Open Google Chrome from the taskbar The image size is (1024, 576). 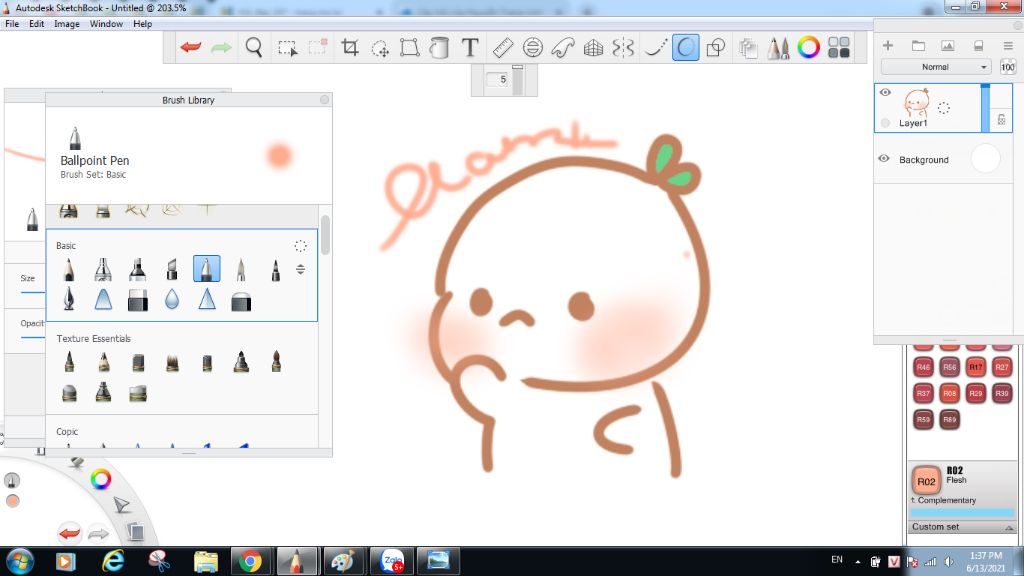pyautogui.click(x=250, y=561)
